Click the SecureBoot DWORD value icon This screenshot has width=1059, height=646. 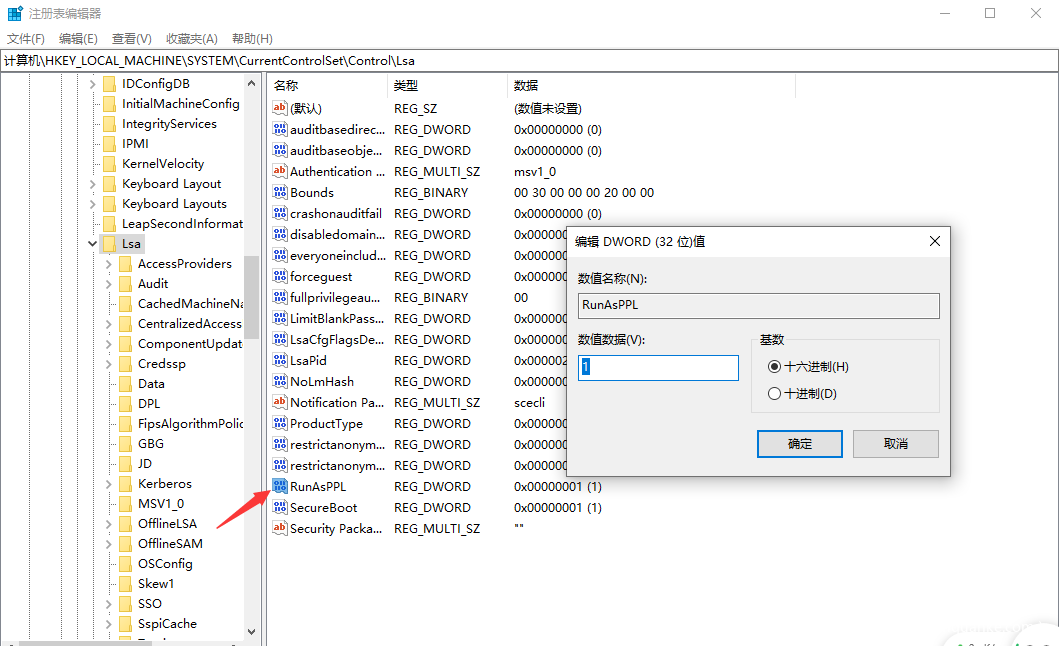pos(280,507)
